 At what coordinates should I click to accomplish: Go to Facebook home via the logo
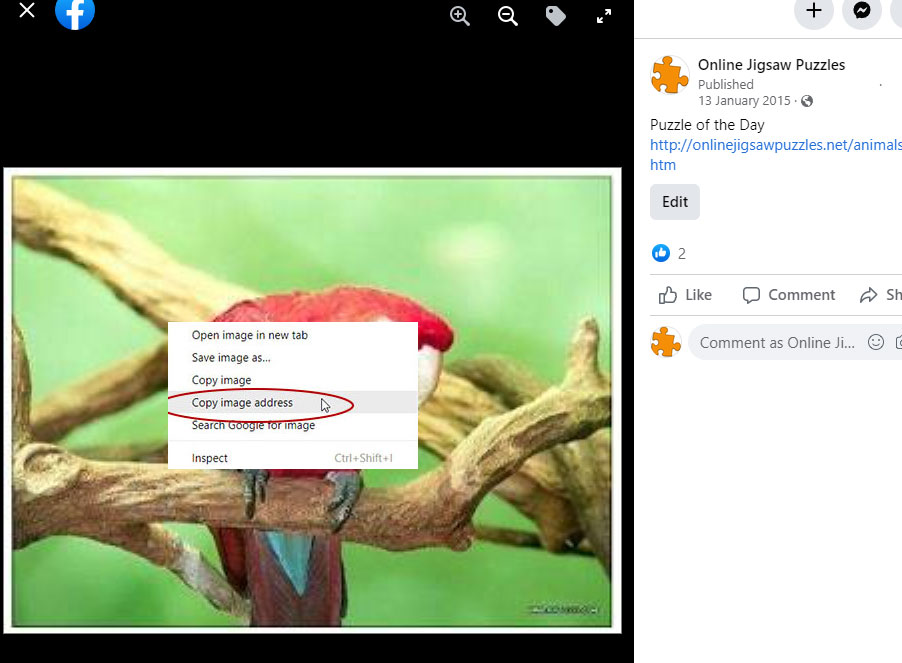(74, 15)
